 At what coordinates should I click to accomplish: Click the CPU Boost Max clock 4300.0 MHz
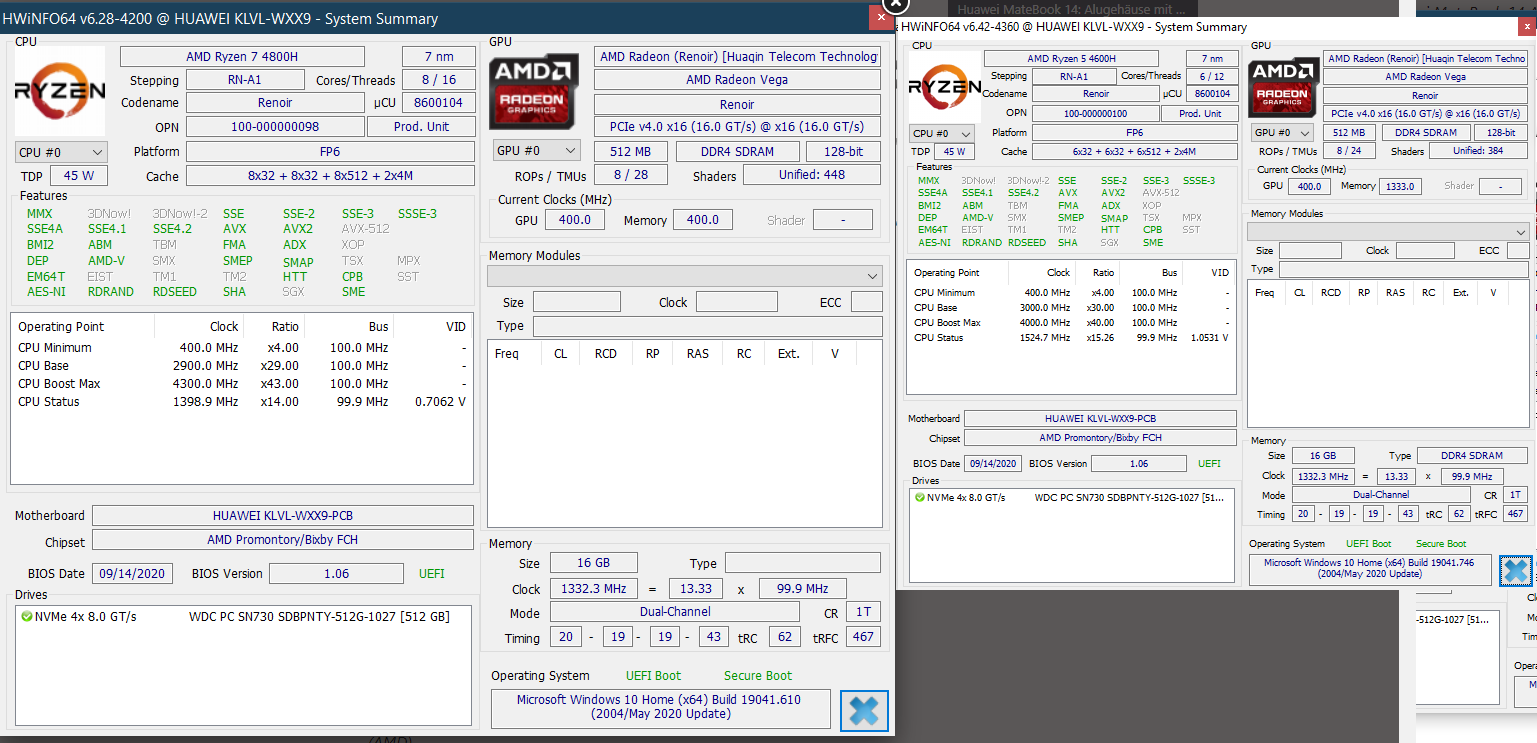tap(204, 384)
